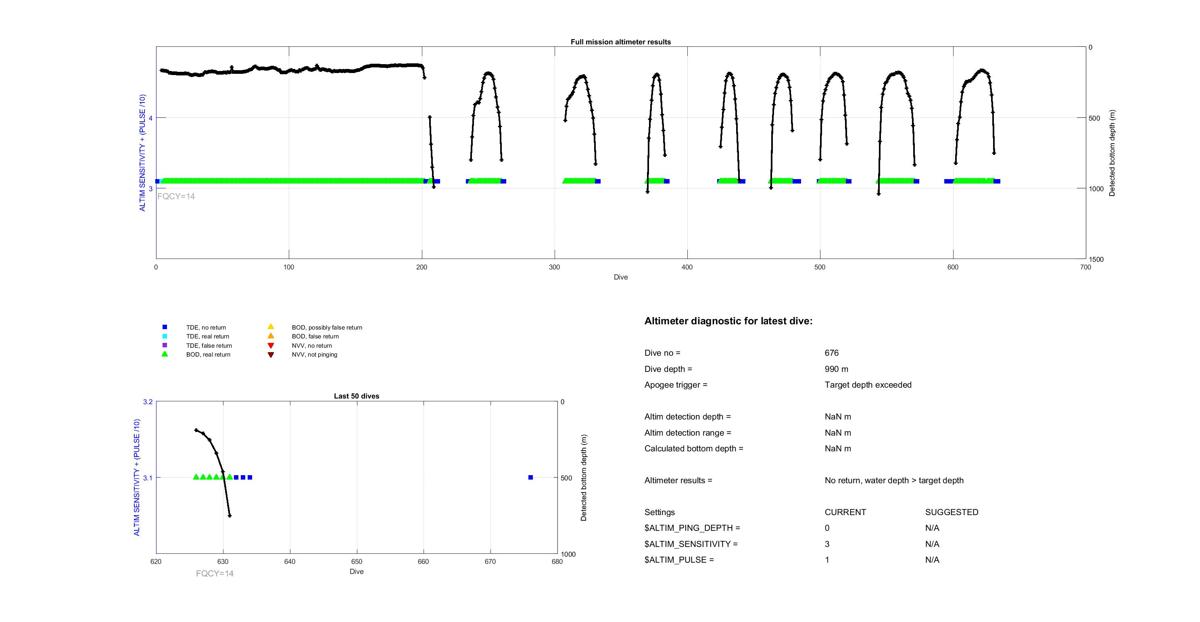
Task: Click the 'Apogee trigger =' label
Action: tap(676, 385)
